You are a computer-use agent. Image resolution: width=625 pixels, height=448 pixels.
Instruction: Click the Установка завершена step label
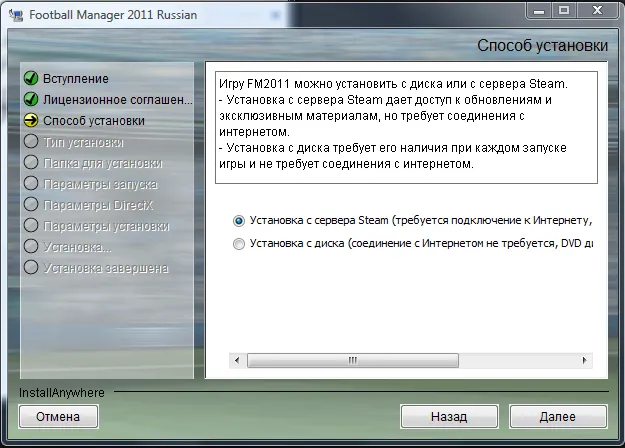(106, 268)
